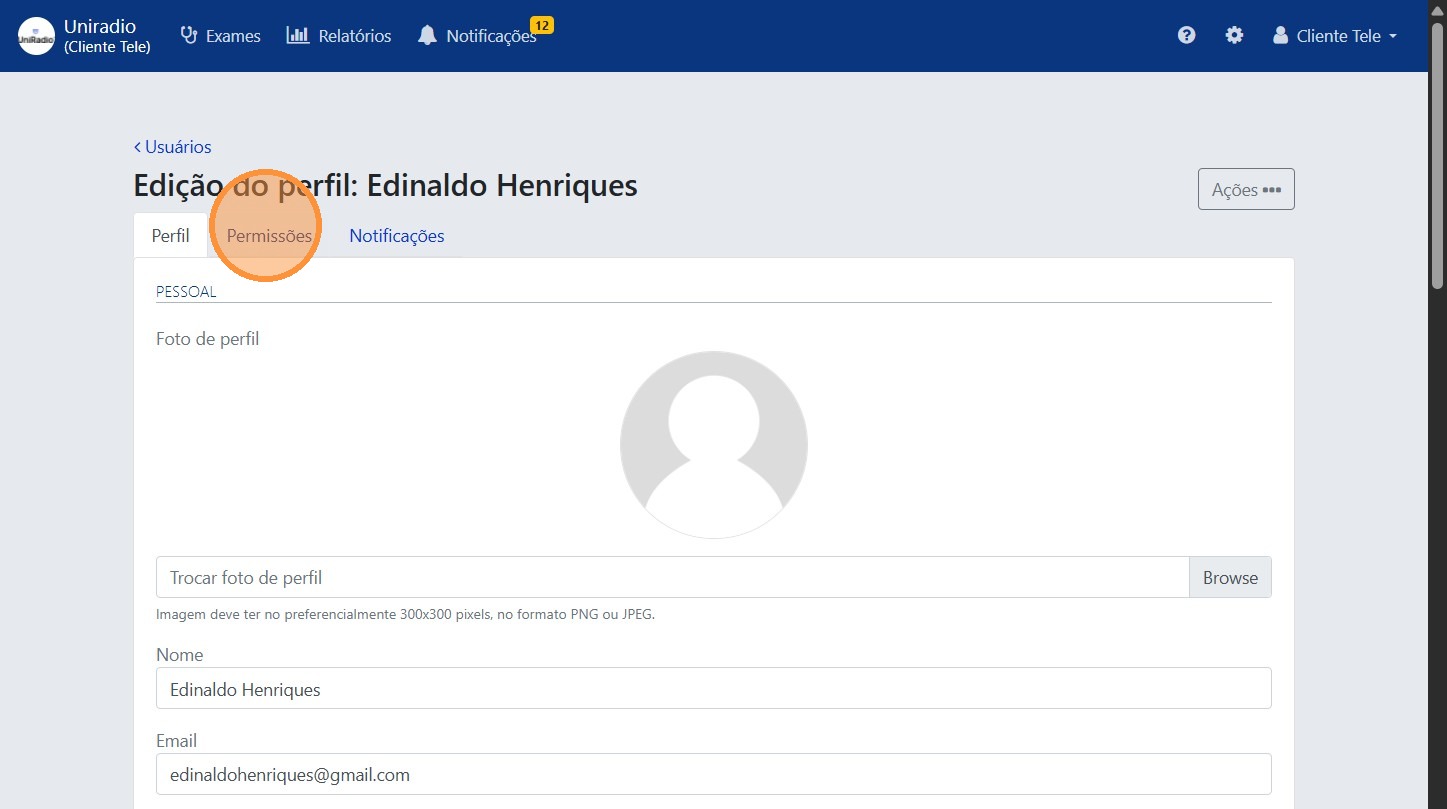Open the help question mark icon

1186,35
